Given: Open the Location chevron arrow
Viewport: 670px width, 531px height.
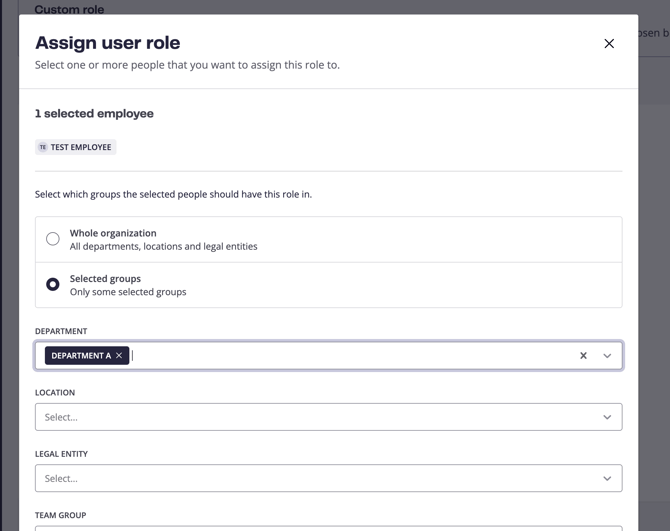Looking at the screenshot, I should click(607, 417).
